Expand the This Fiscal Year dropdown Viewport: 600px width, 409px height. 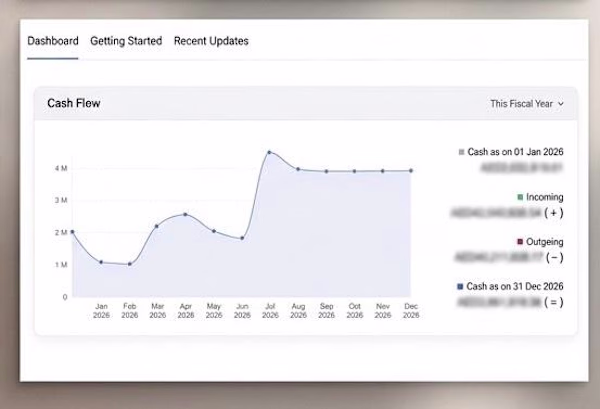[527, 104]
